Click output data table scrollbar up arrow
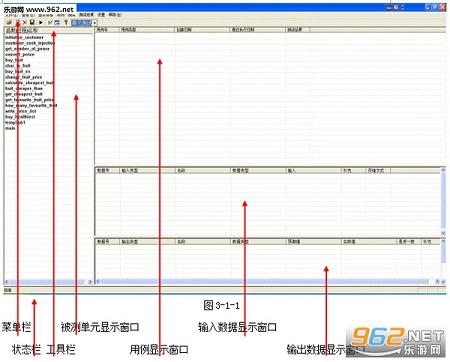 pyautogui.click(x=443, y=241)
